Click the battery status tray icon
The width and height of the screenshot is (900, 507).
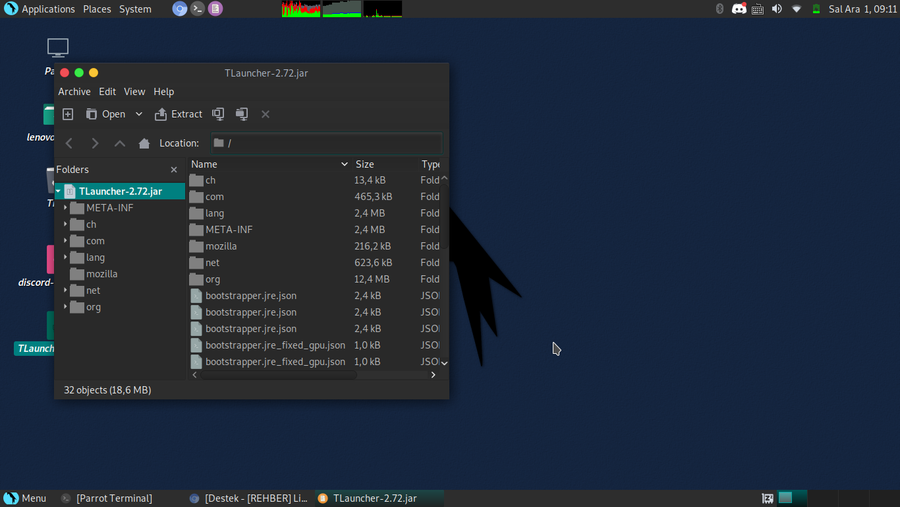pyautogui.click(x=816, y=9)
